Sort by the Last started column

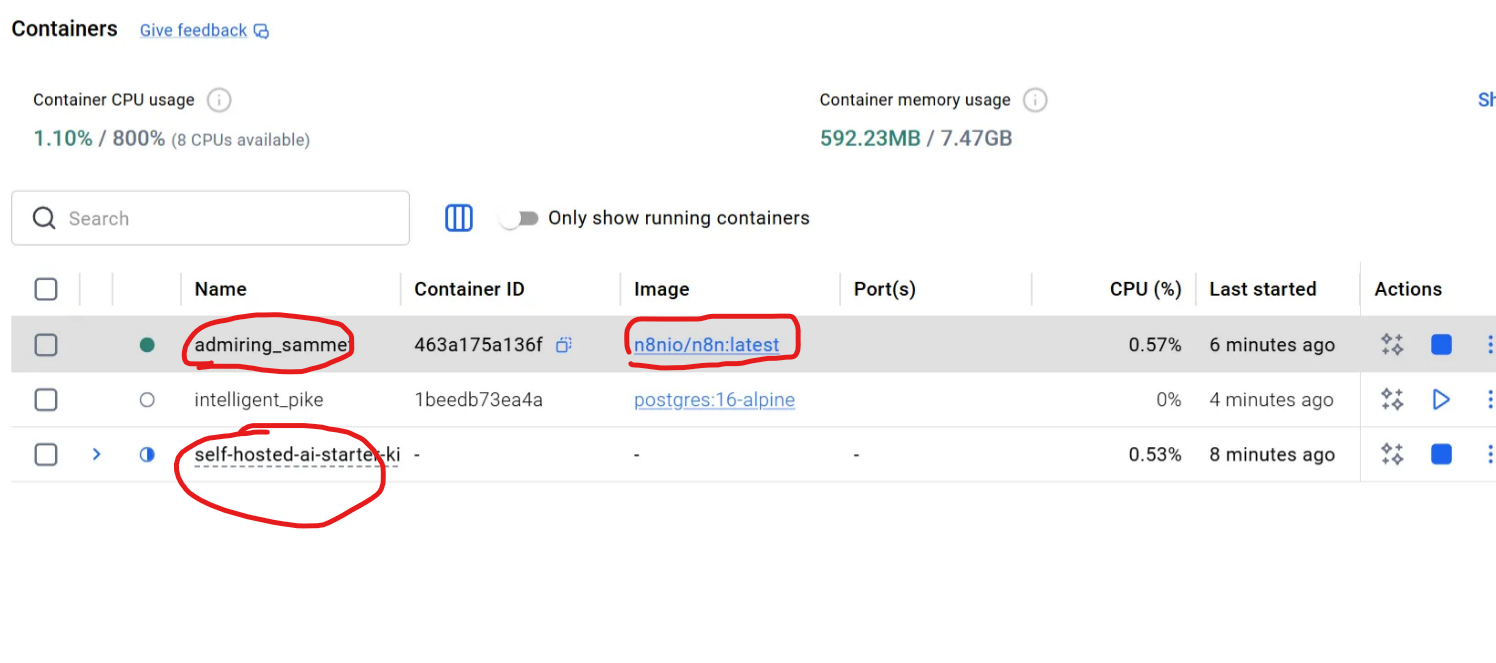pyautogui.click(x=1262, y=289)
